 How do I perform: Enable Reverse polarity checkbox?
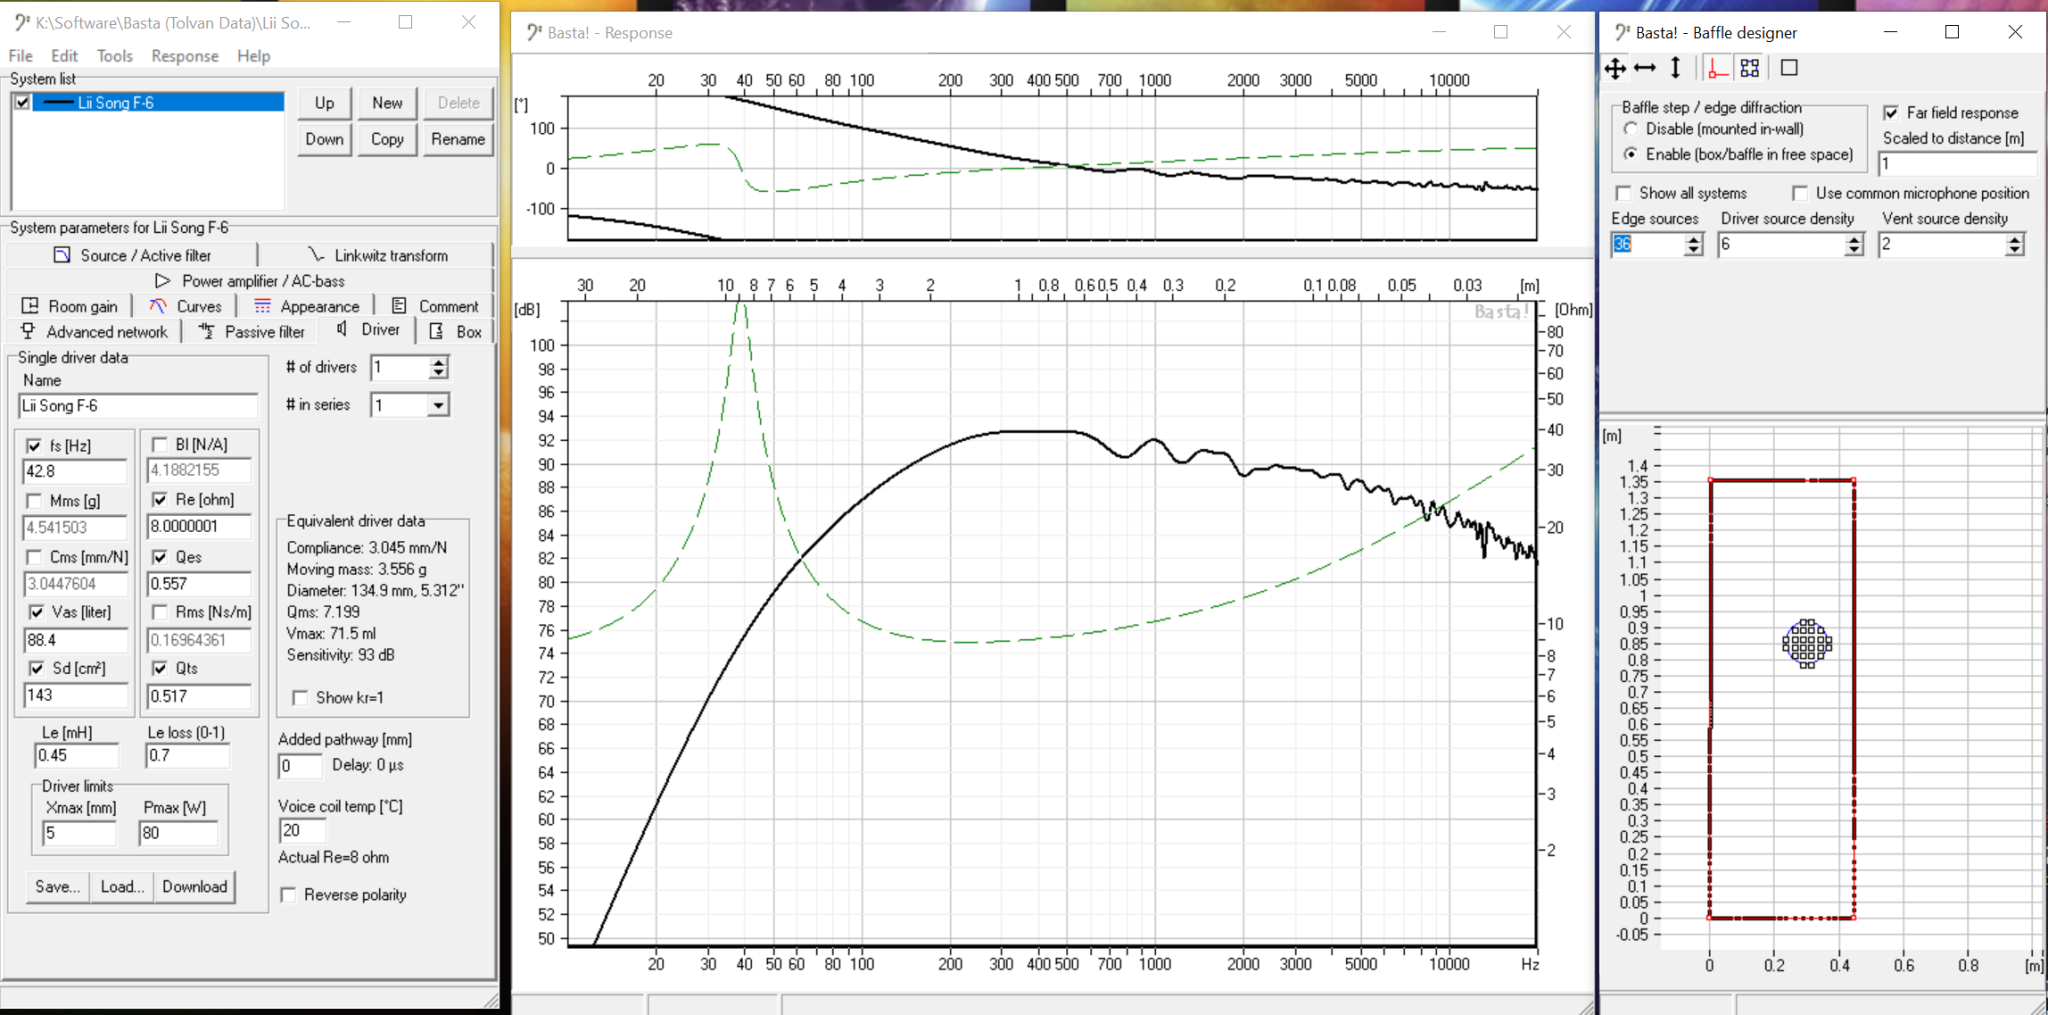(288, 894)
